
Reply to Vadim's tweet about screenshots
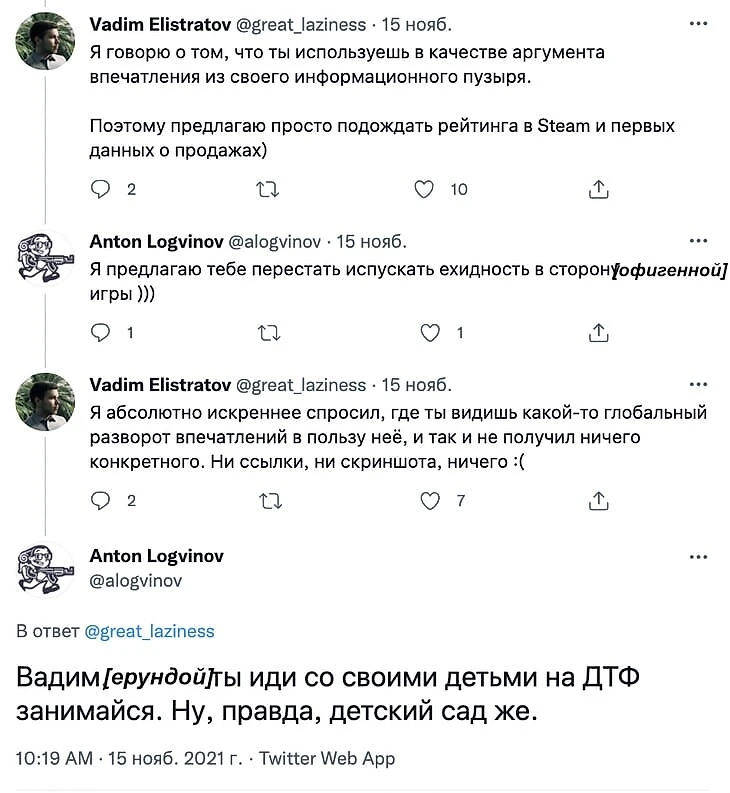click(100, 500)
